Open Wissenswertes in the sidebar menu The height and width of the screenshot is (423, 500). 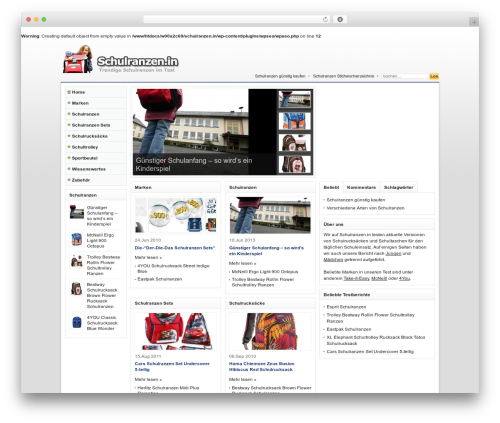coord(96,169)
